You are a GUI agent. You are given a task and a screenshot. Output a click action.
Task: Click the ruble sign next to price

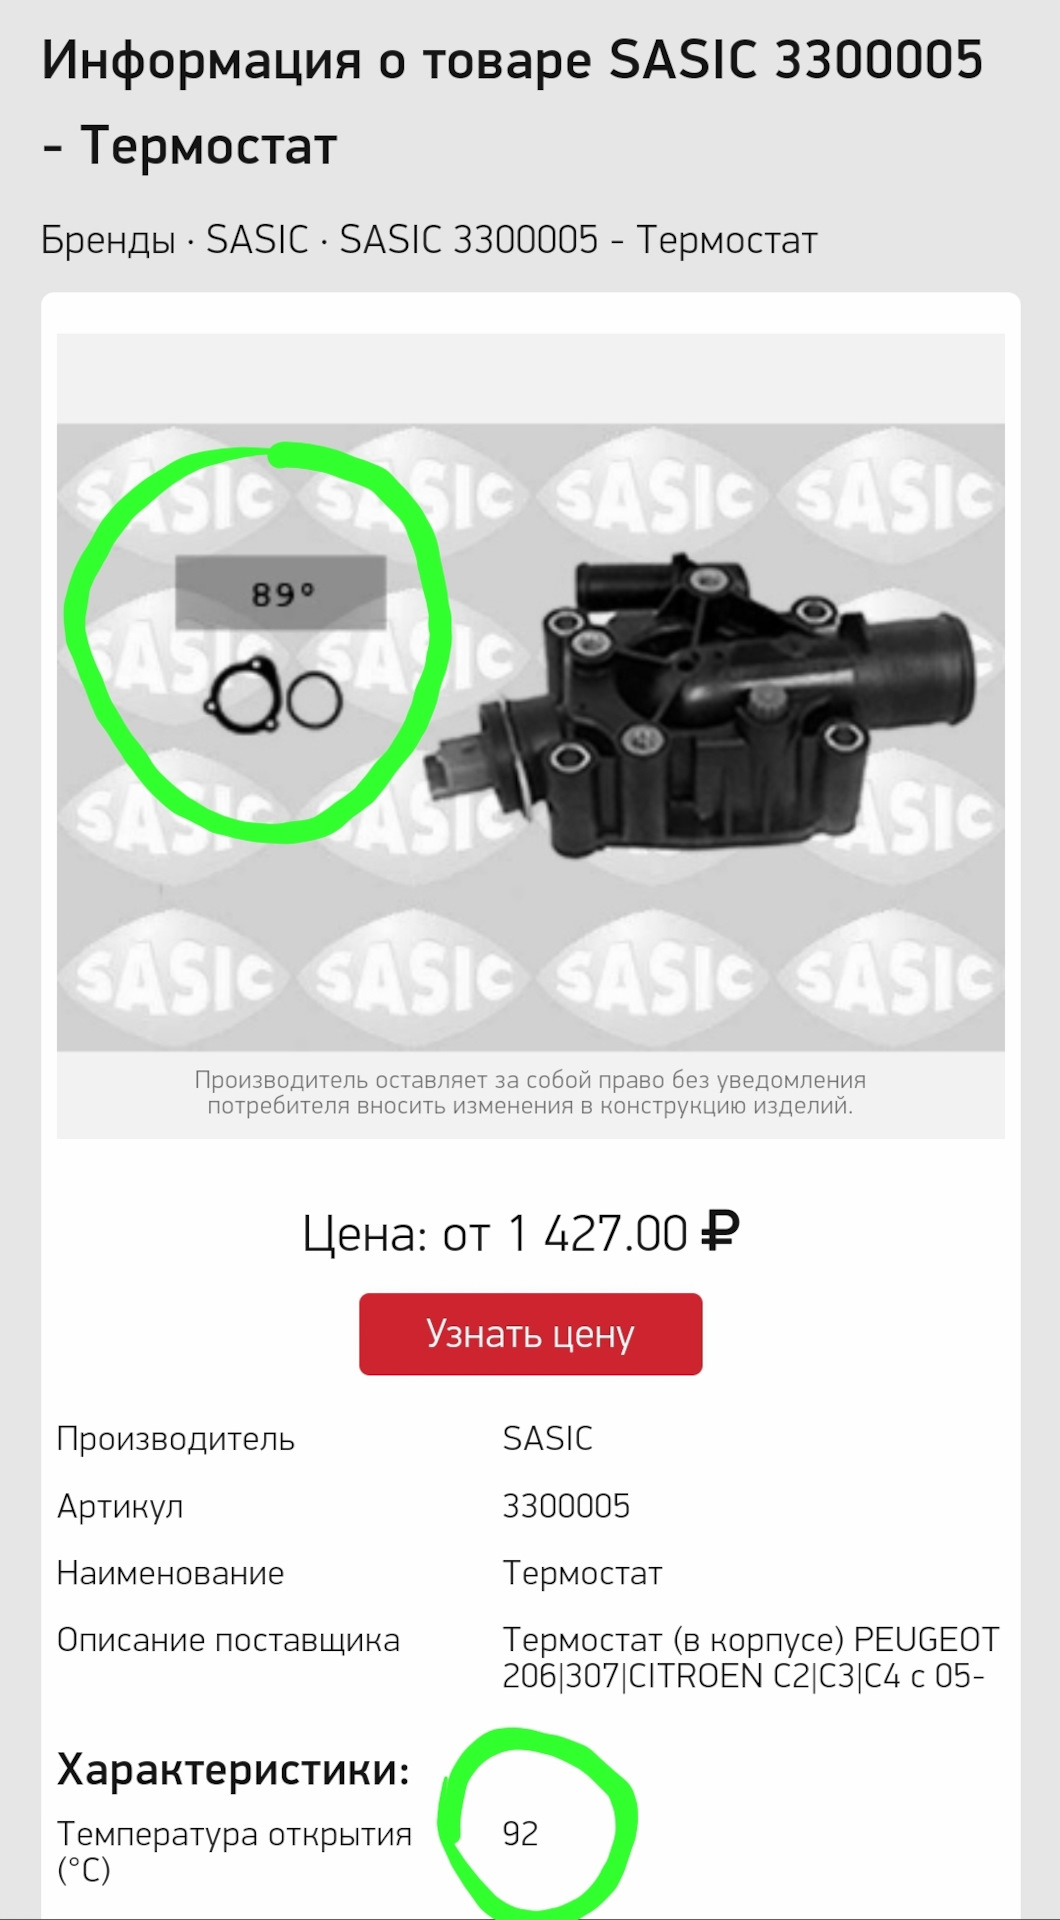720,1232
